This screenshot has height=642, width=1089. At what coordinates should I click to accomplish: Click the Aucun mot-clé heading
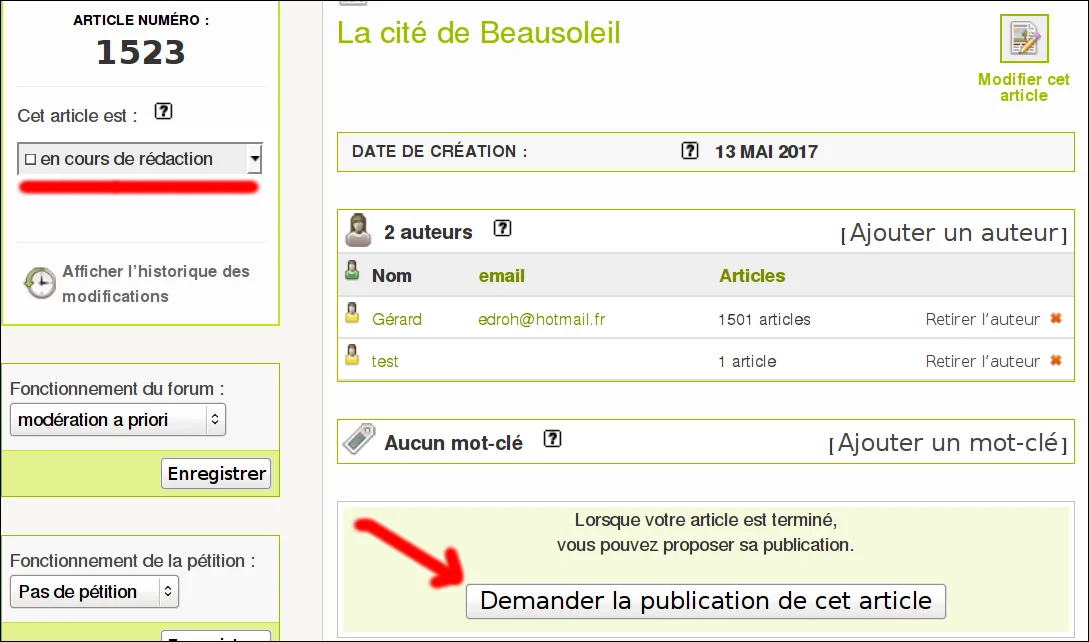[454, 443]
